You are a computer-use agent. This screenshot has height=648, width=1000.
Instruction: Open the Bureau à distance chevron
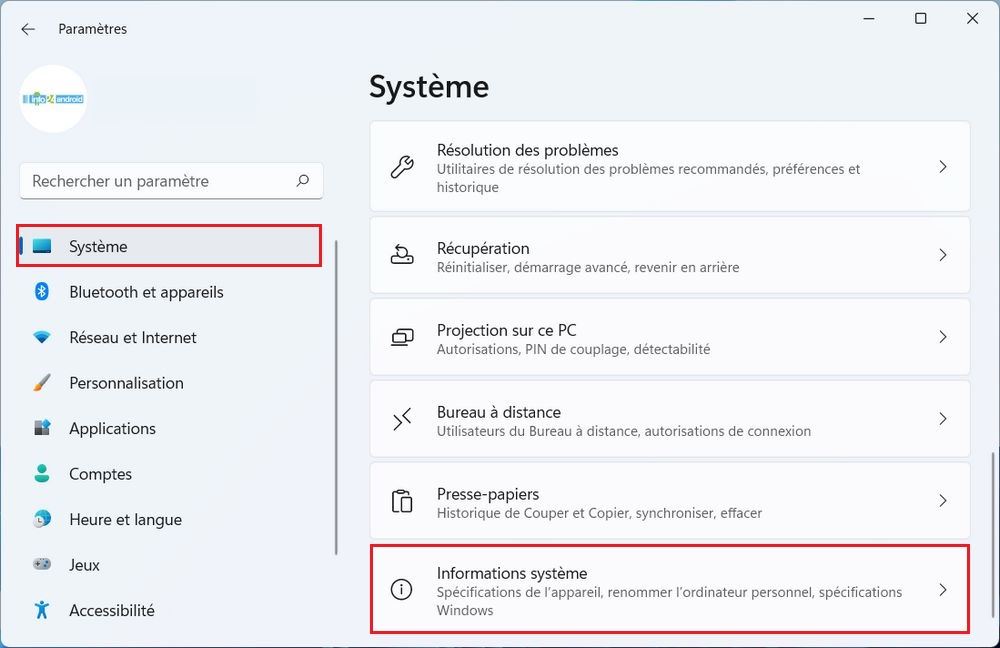(942, 419)
